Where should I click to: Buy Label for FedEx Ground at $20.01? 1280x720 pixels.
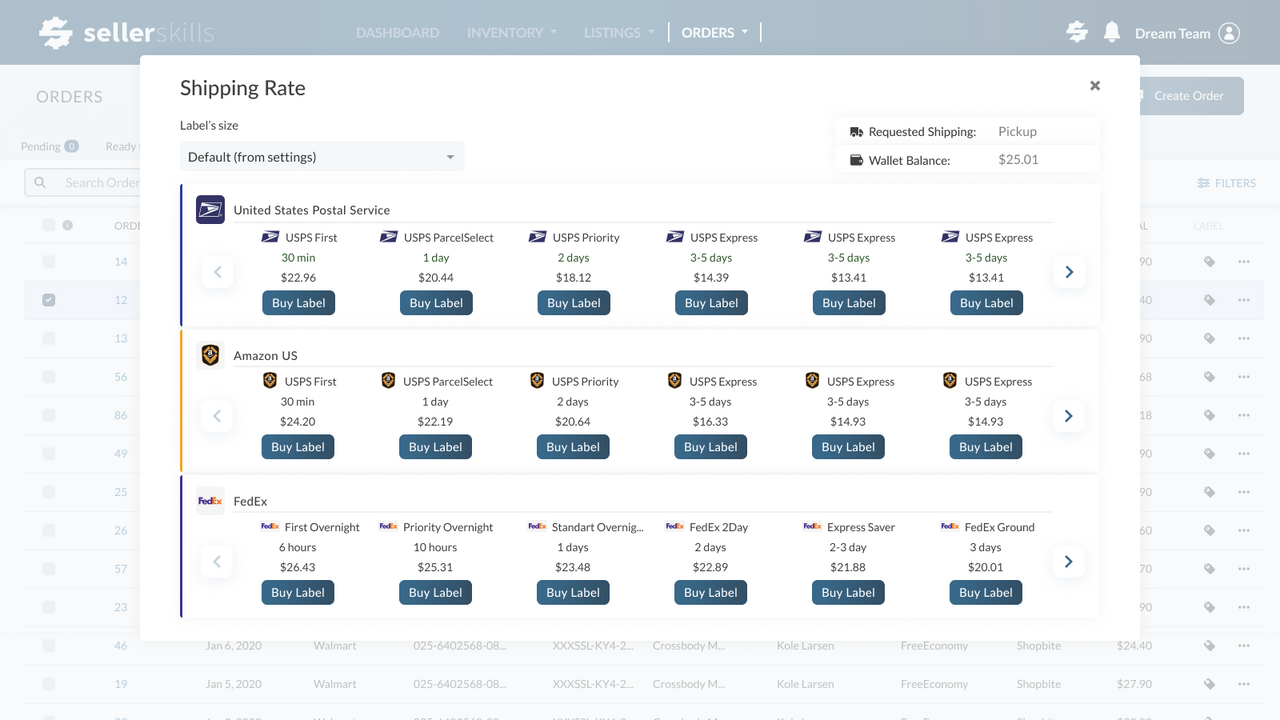coord(986,592)
